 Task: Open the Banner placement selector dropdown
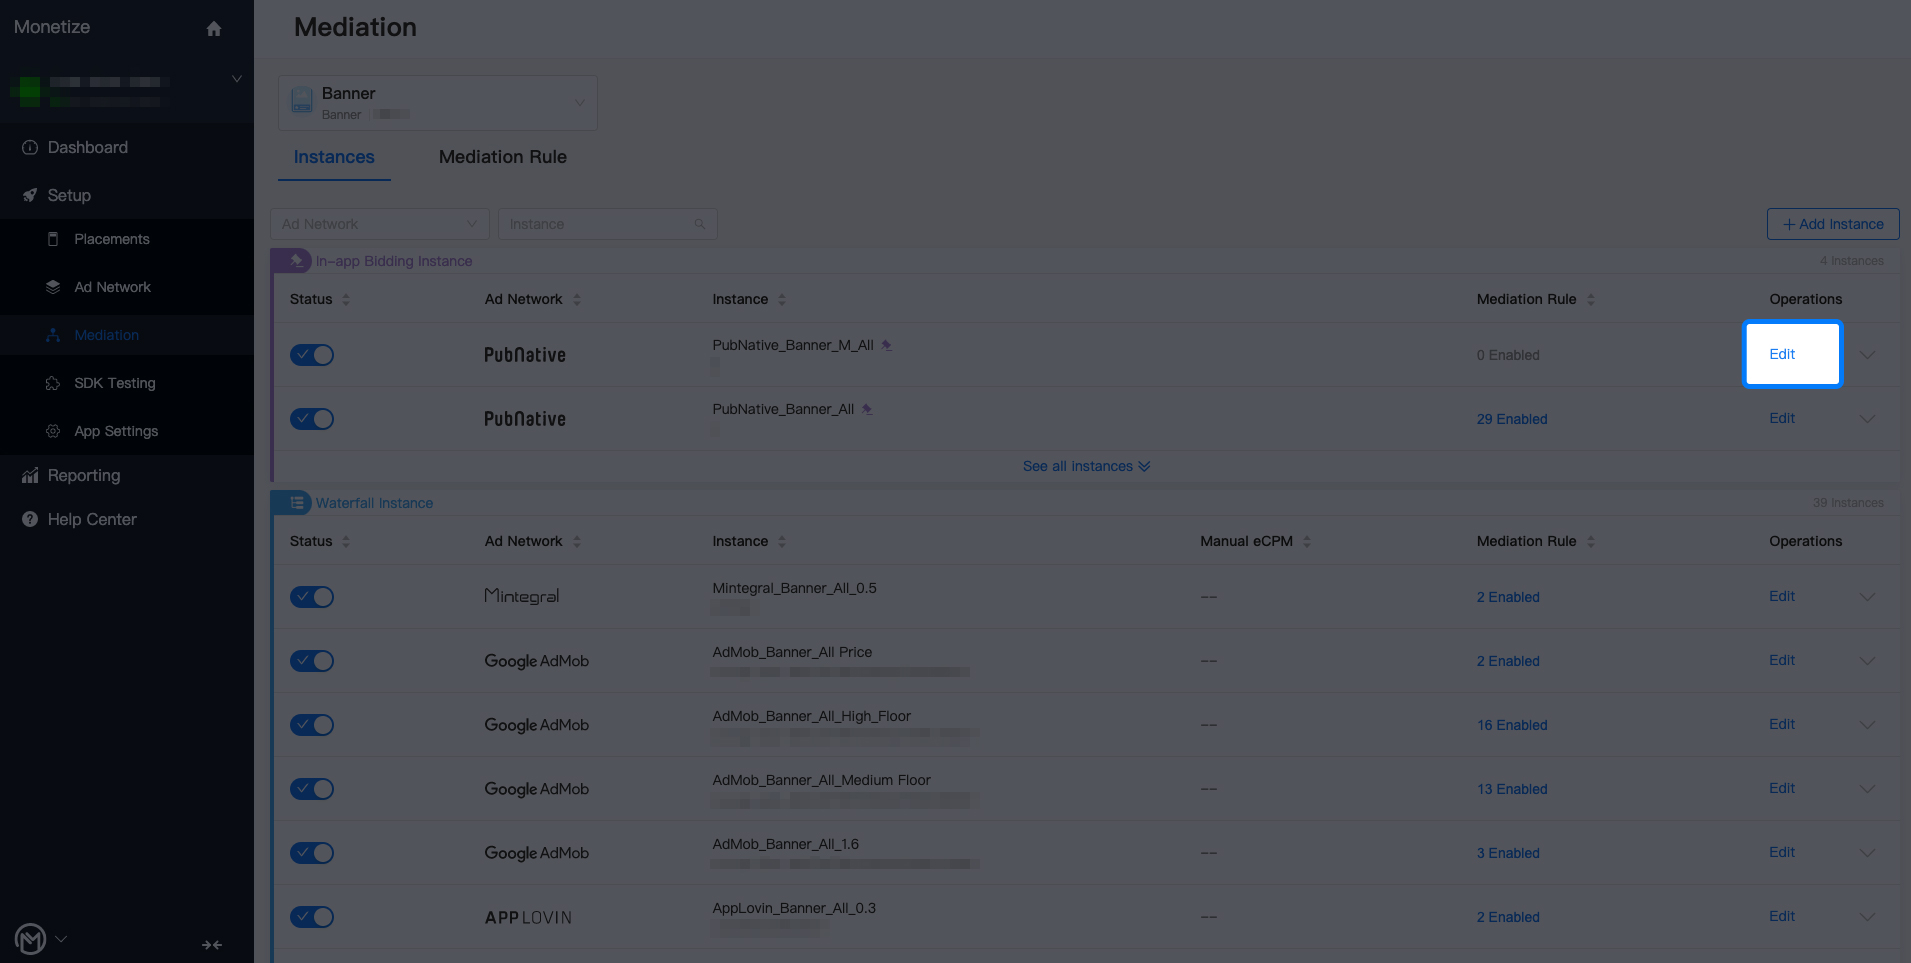coord(438,103)
